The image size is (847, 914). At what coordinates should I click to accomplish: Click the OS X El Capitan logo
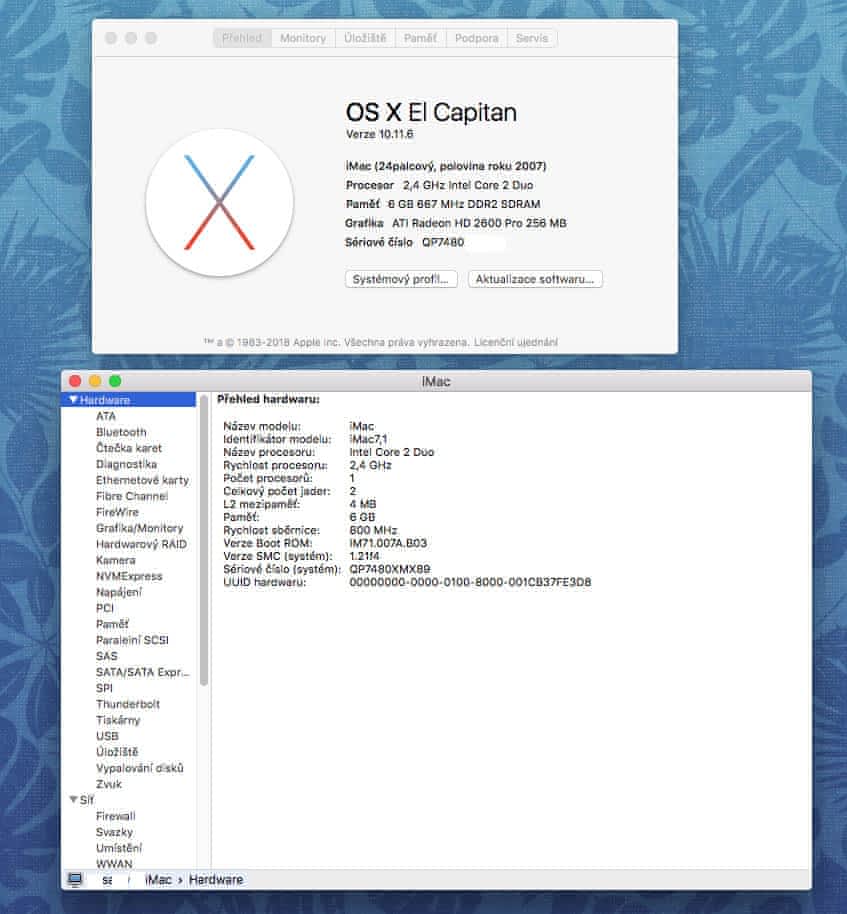coord(220,202)
